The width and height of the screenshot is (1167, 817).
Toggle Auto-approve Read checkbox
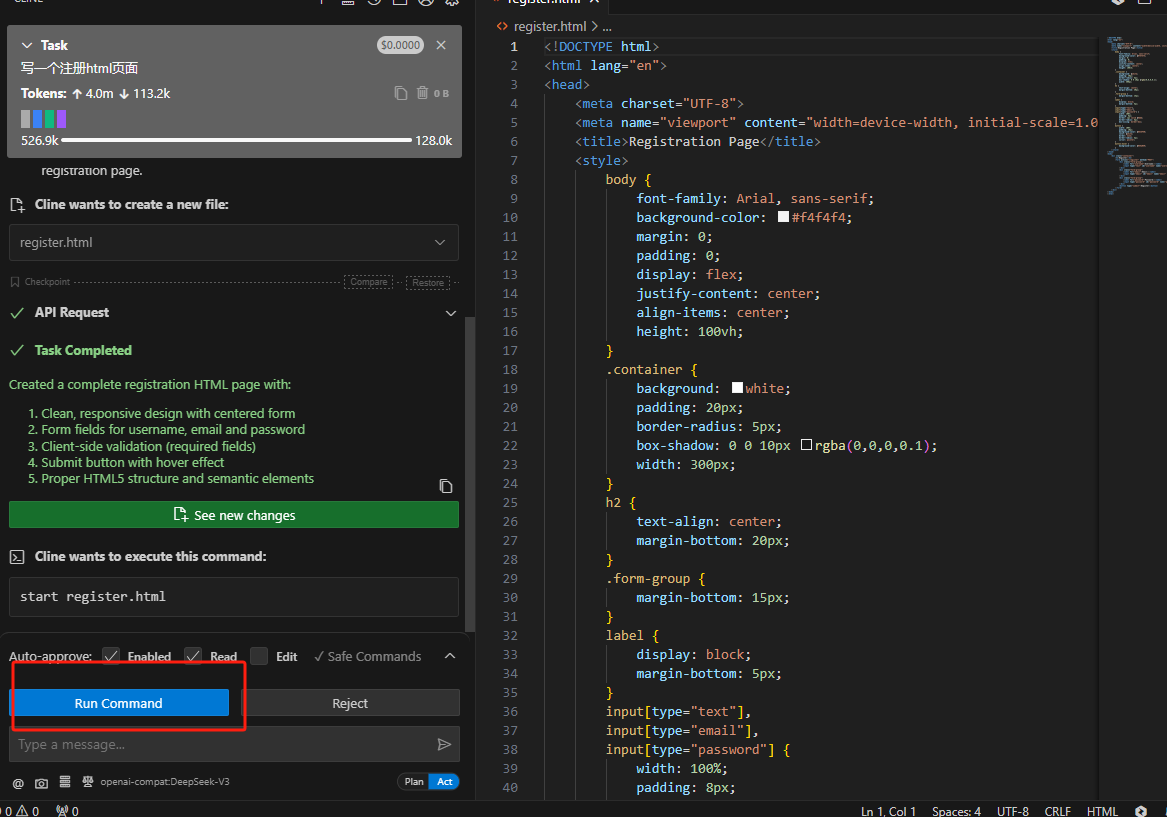point(193,656)
